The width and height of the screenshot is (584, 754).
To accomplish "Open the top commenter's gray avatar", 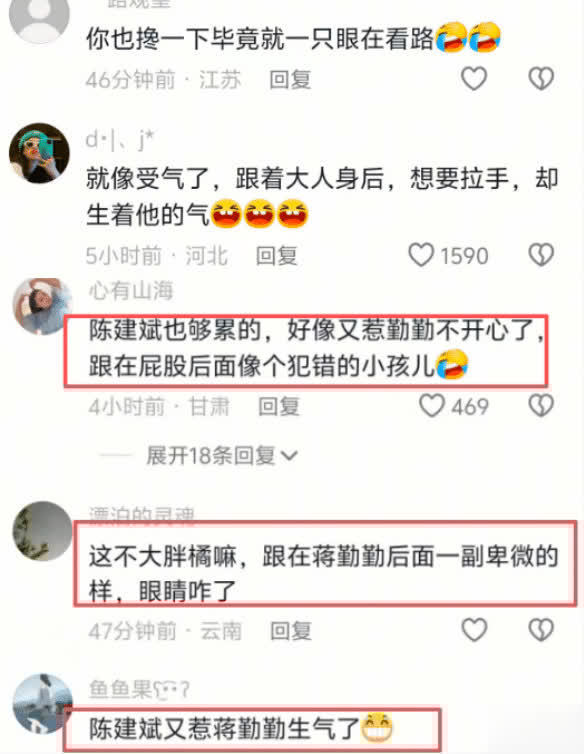I will click(x=39, y=18).
